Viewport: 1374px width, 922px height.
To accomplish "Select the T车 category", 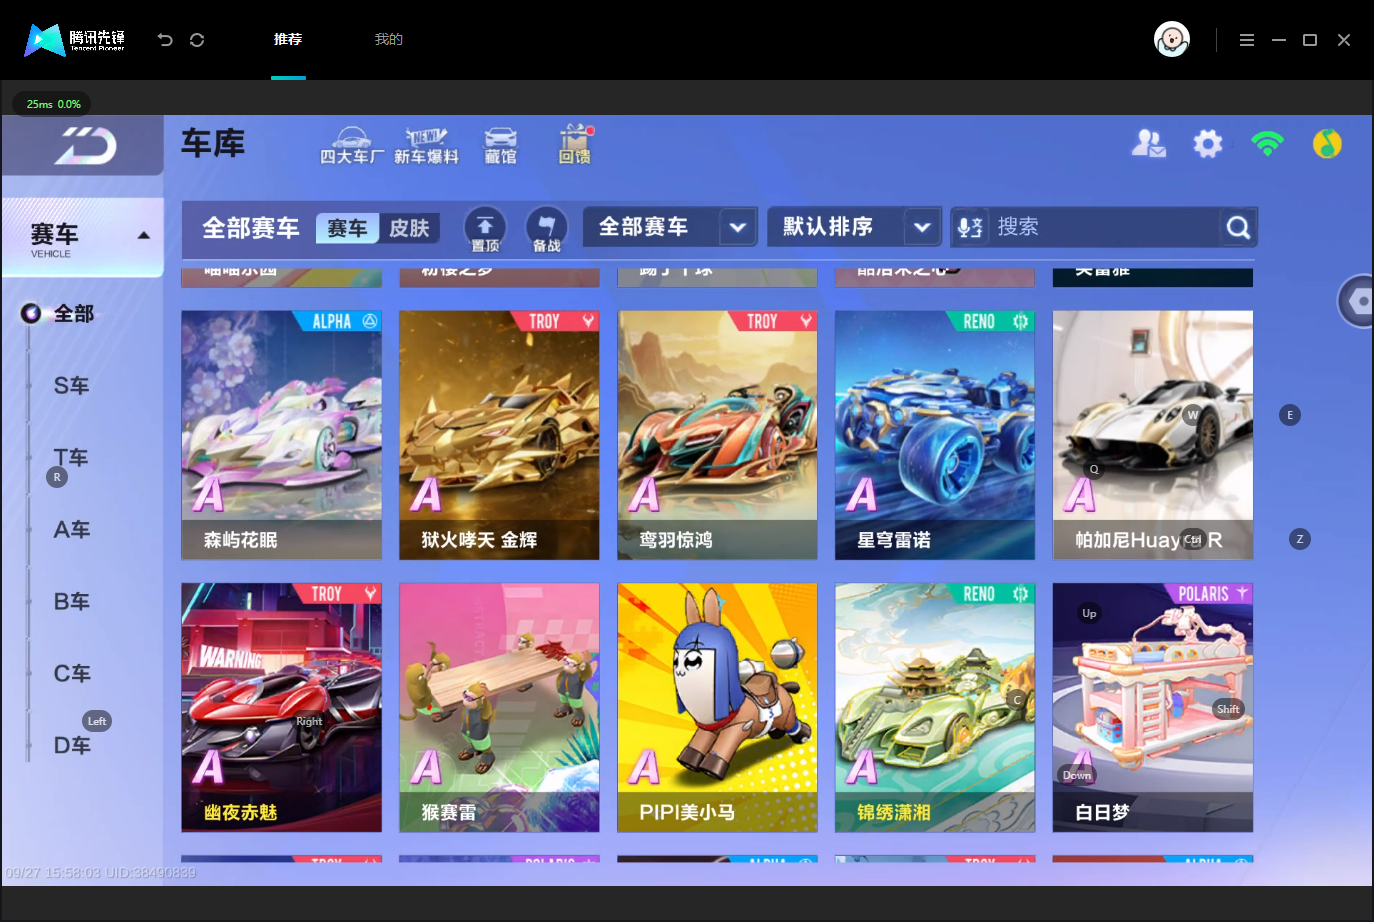I will (72, 458).
